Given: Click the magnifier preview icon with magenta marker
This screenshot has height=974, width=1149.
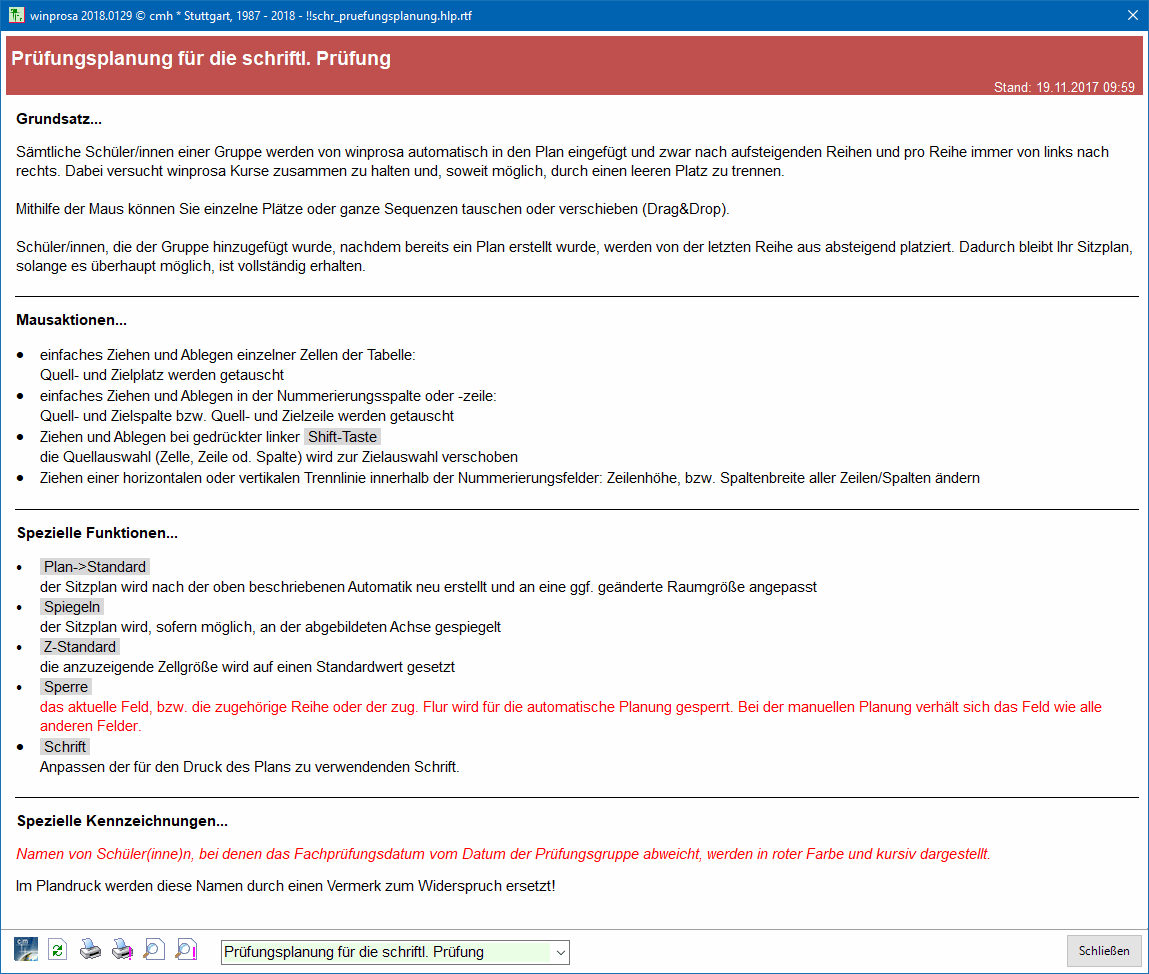Looking at the screenshot, I should coord(186,950).
